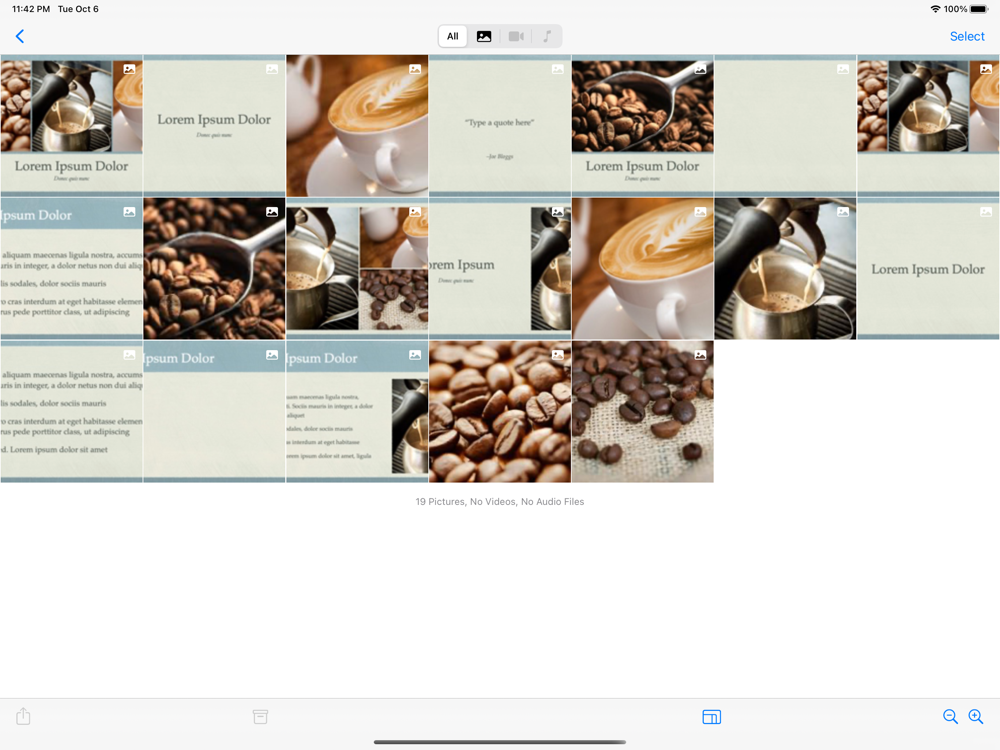Image resolution: width=1000 pixels, height=750 pixels.
Task: Open slide with 'Lorem ipsum dolor sit amet' text
Action: click(71, 411)
